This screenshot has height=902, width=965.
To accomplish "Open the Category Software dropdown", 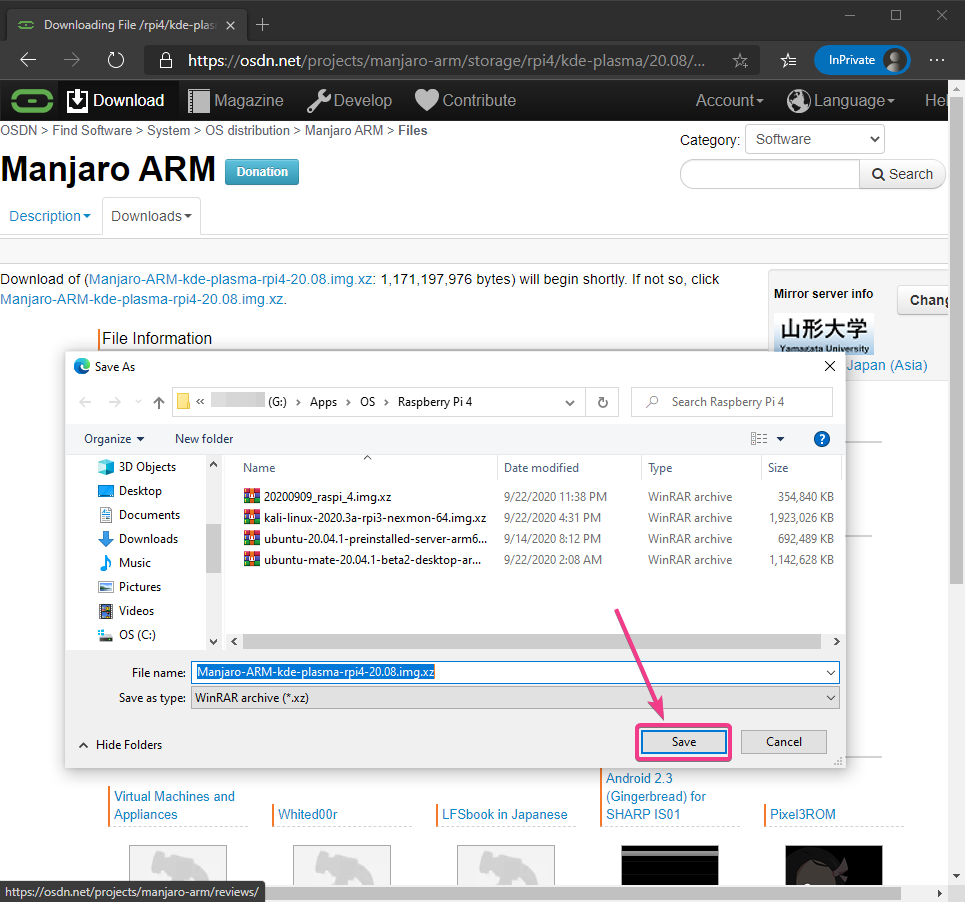I will click(815, 139).
